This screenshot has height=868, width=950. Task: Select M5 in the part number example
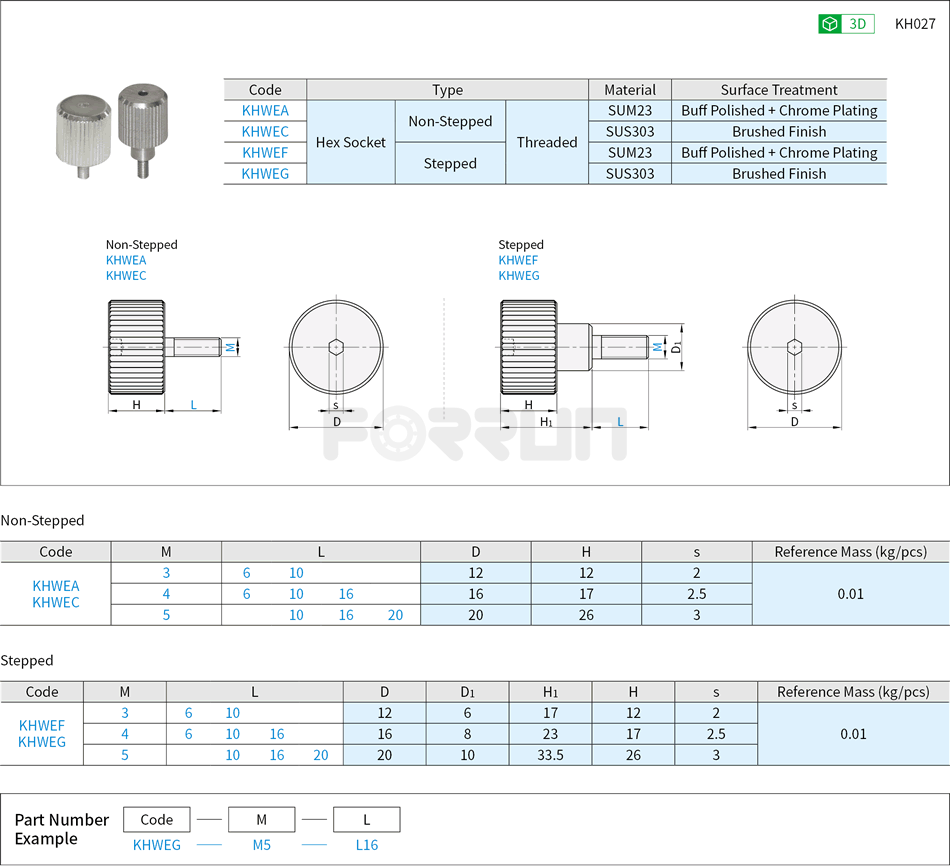click(261, 845)
